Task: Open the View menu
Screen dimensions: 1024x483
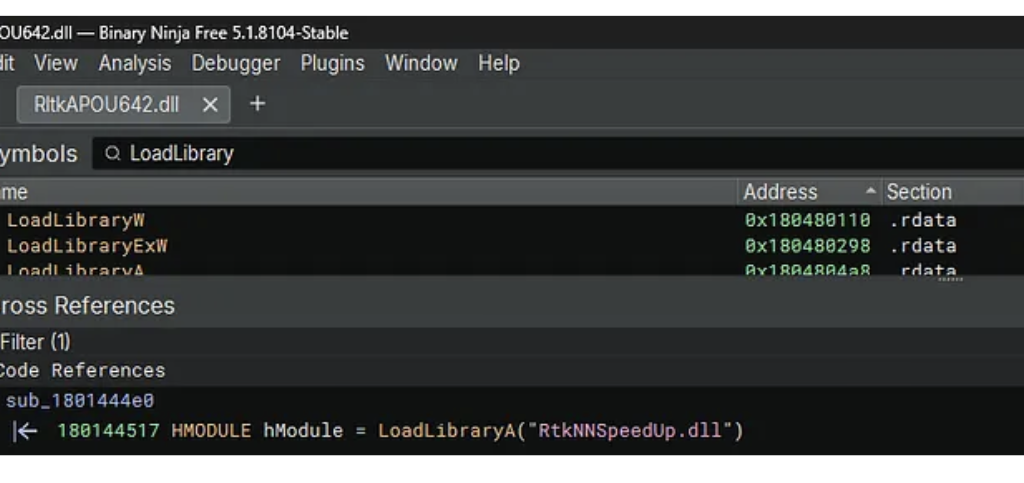Action: [55, 63]
